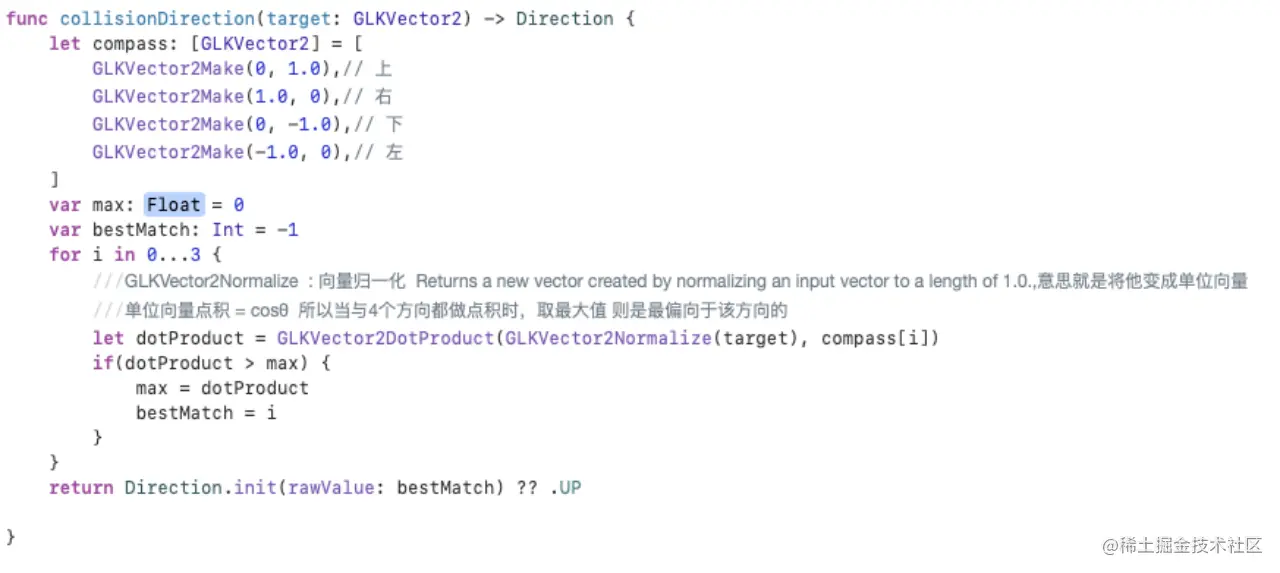Click the highlighted Float type token

174,205
